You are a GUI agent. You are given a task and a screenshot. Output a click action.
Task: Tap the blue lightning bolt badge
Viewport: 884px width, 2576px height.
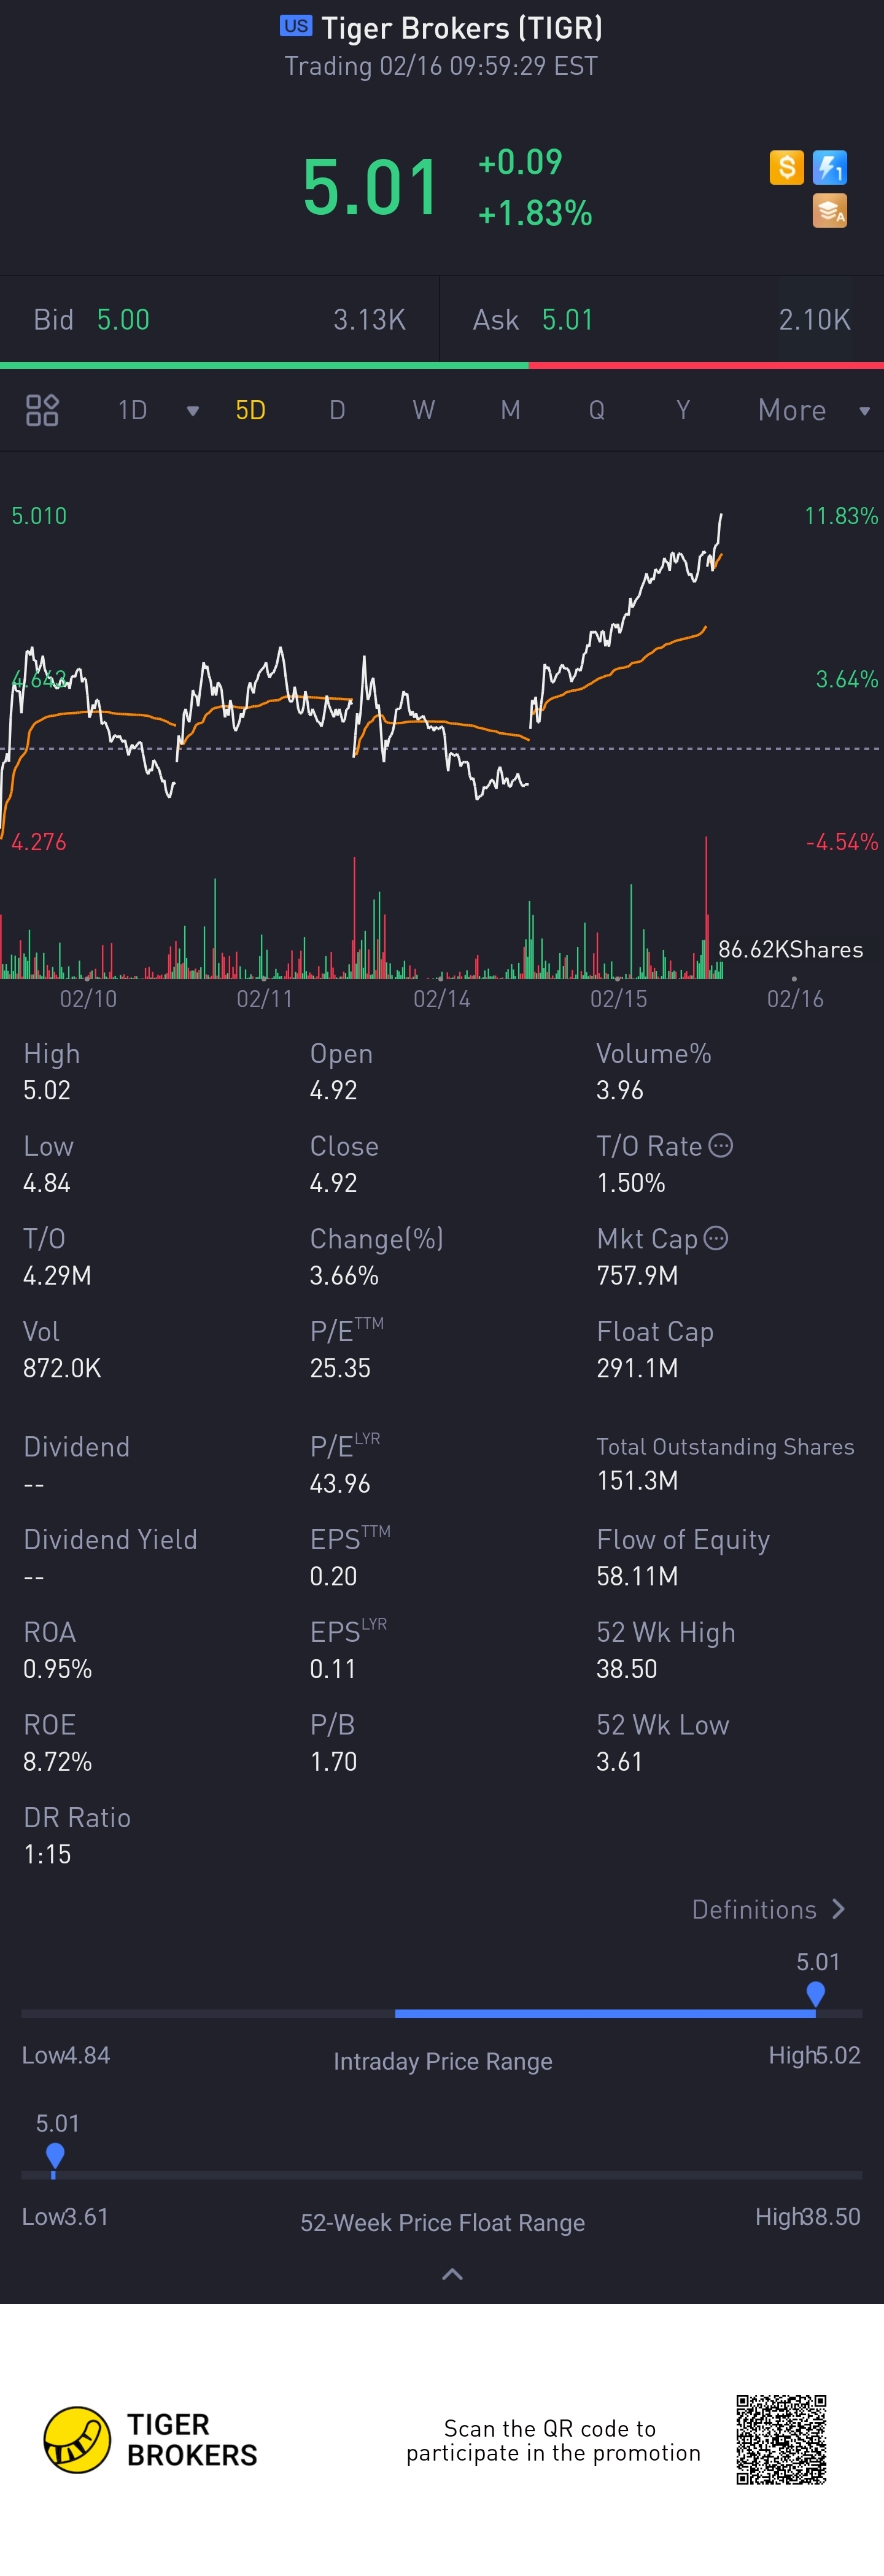click(x=829, y=167)
